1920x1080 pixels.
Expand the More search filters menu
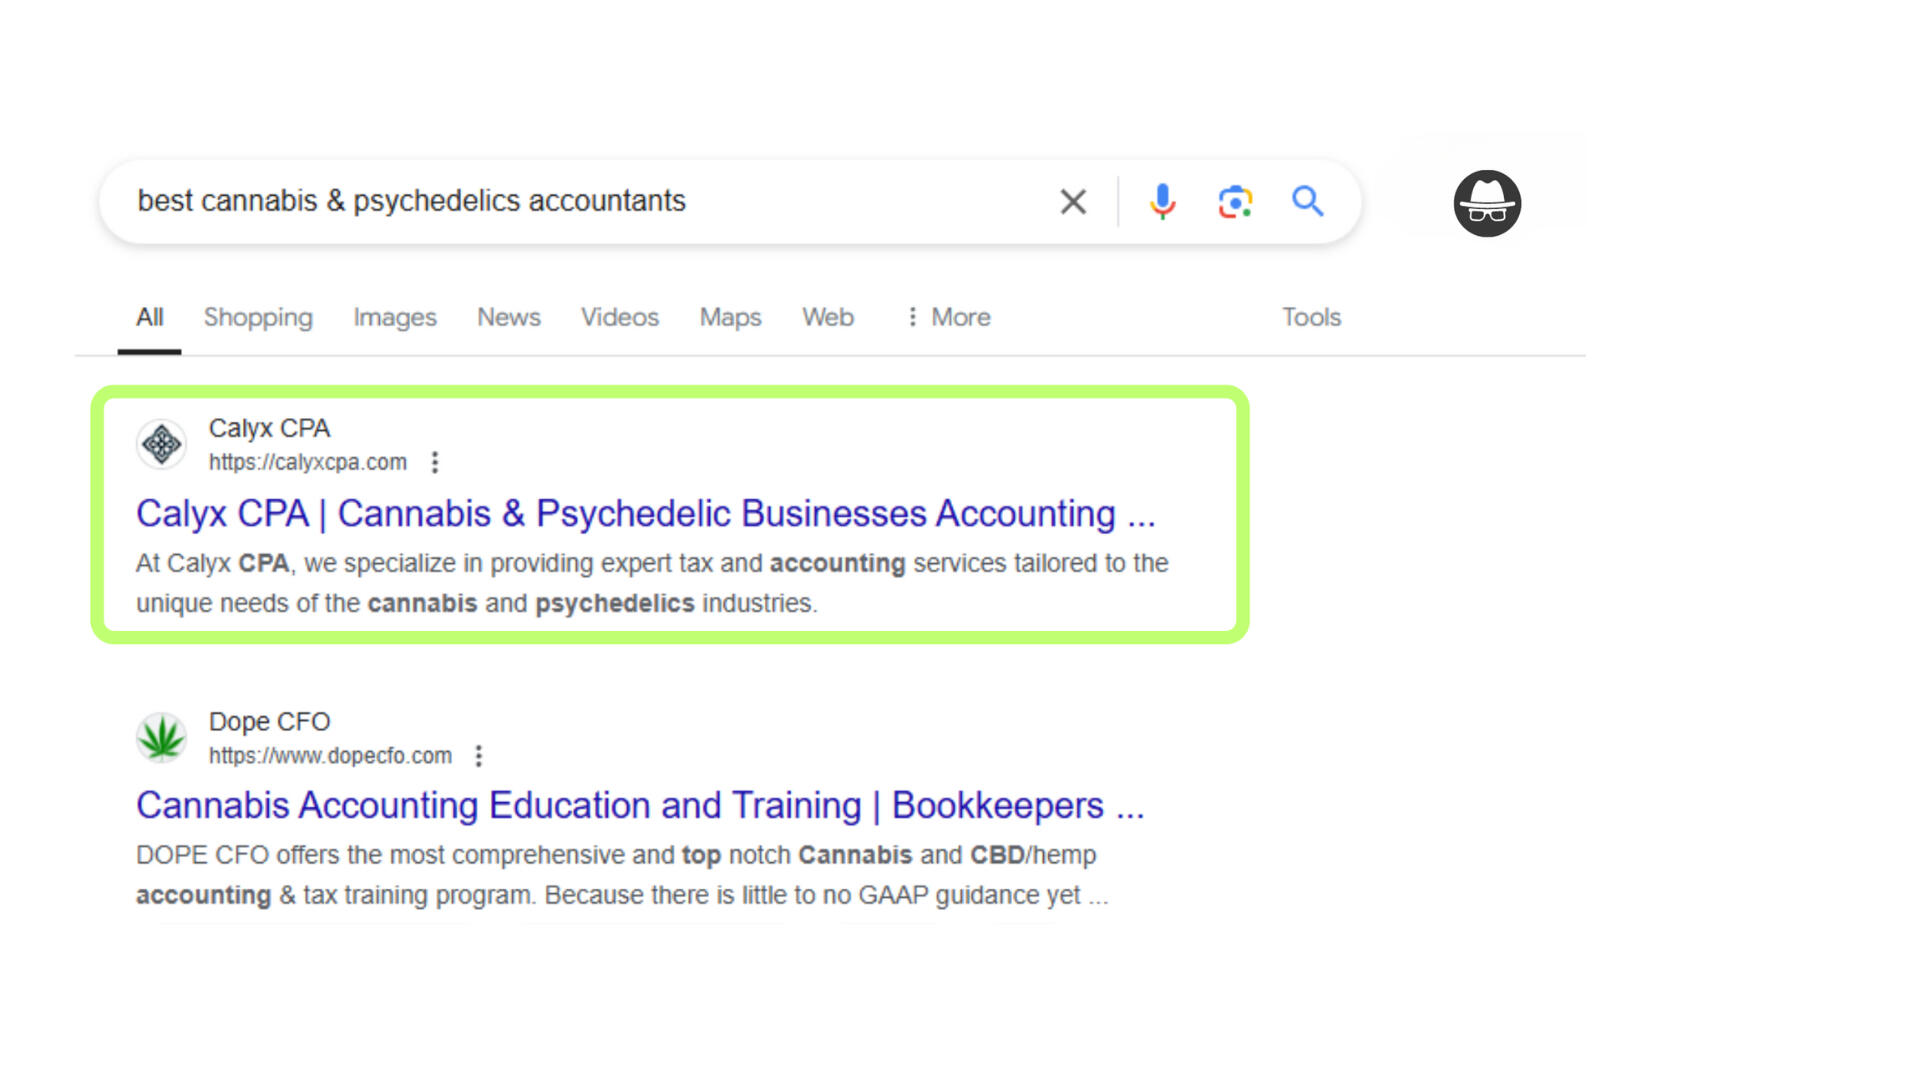click(948, 317)
